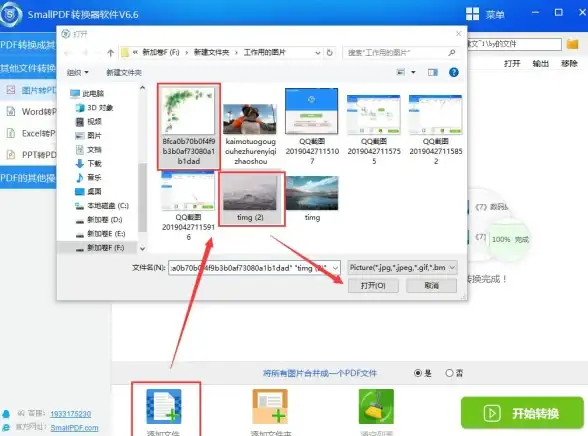Select 此电脑 in folder tree
This screenshot has height=436, width=588.
87,94
